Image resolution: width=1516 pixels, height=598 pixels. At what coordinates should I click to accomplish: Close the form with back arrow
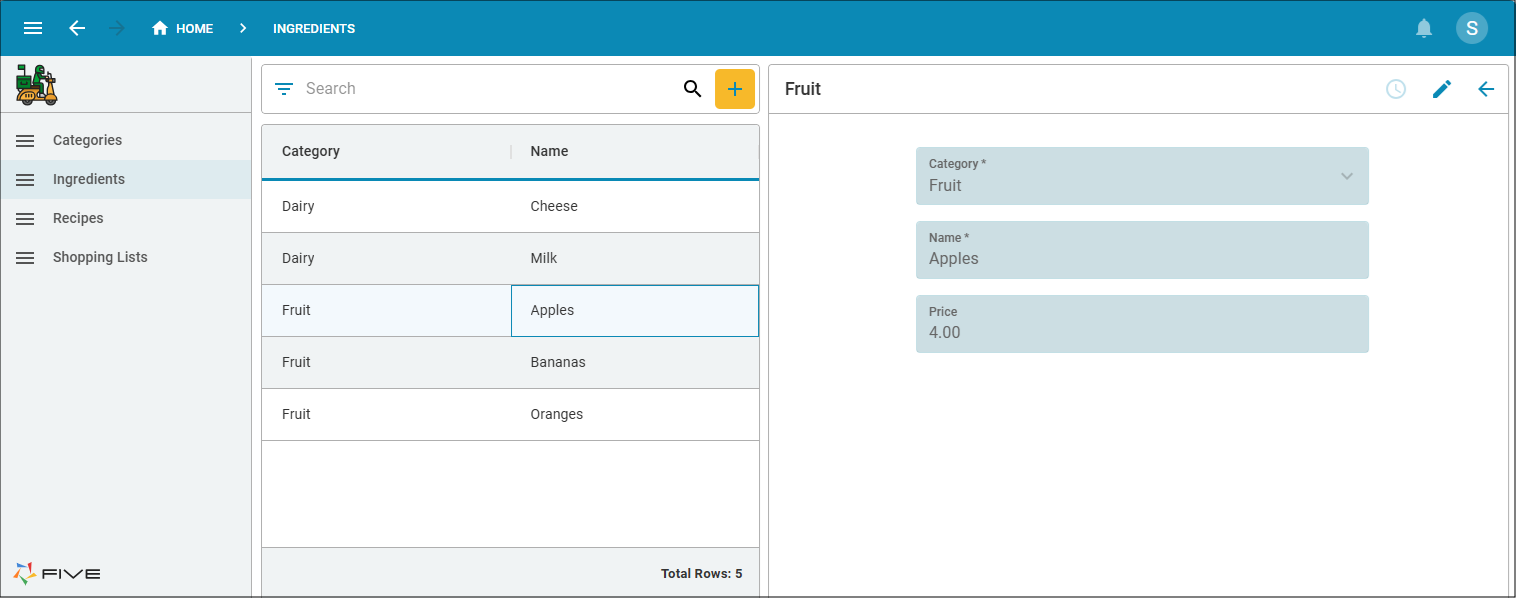[x=1486, y=89]
